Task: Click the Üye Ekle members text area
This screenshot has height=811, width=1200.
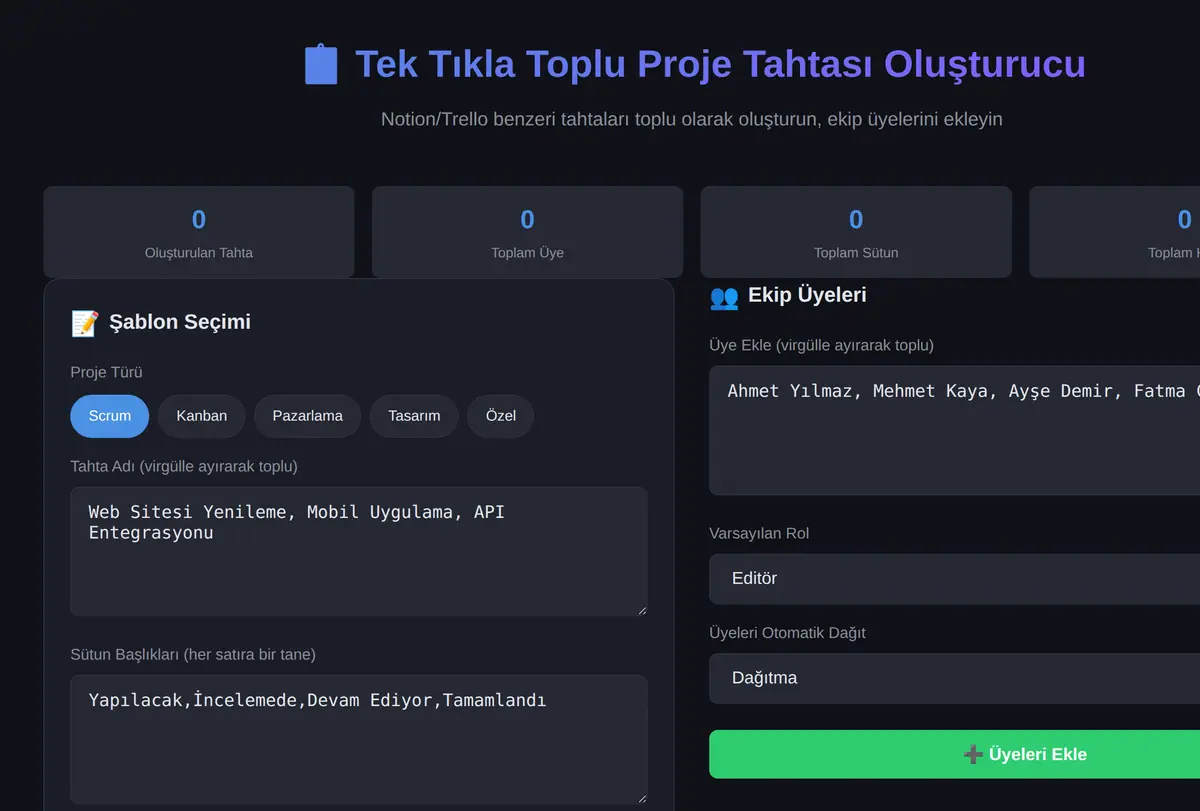Action: [955, 430]
